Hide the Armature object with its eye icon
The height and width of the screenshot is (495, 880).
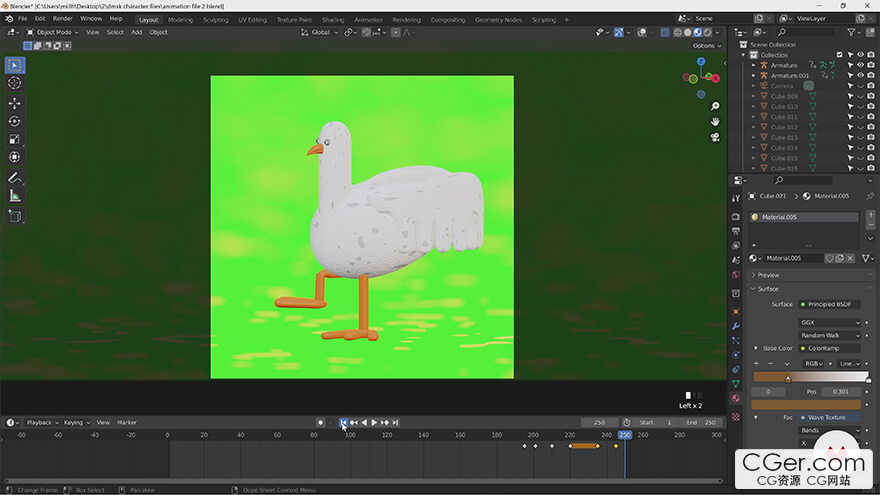[x=859, y=65]
